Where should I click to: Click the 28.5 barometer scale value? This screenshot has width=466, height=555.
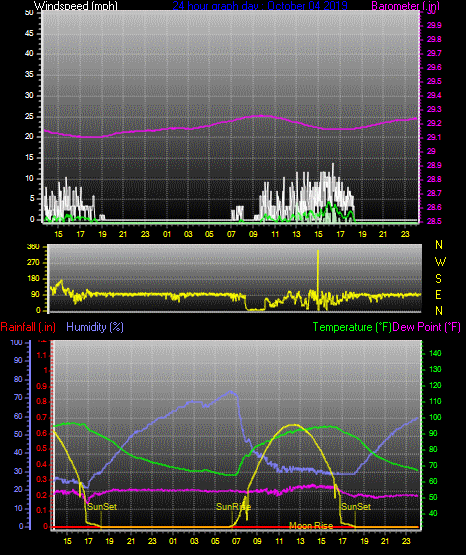(434, 221)
